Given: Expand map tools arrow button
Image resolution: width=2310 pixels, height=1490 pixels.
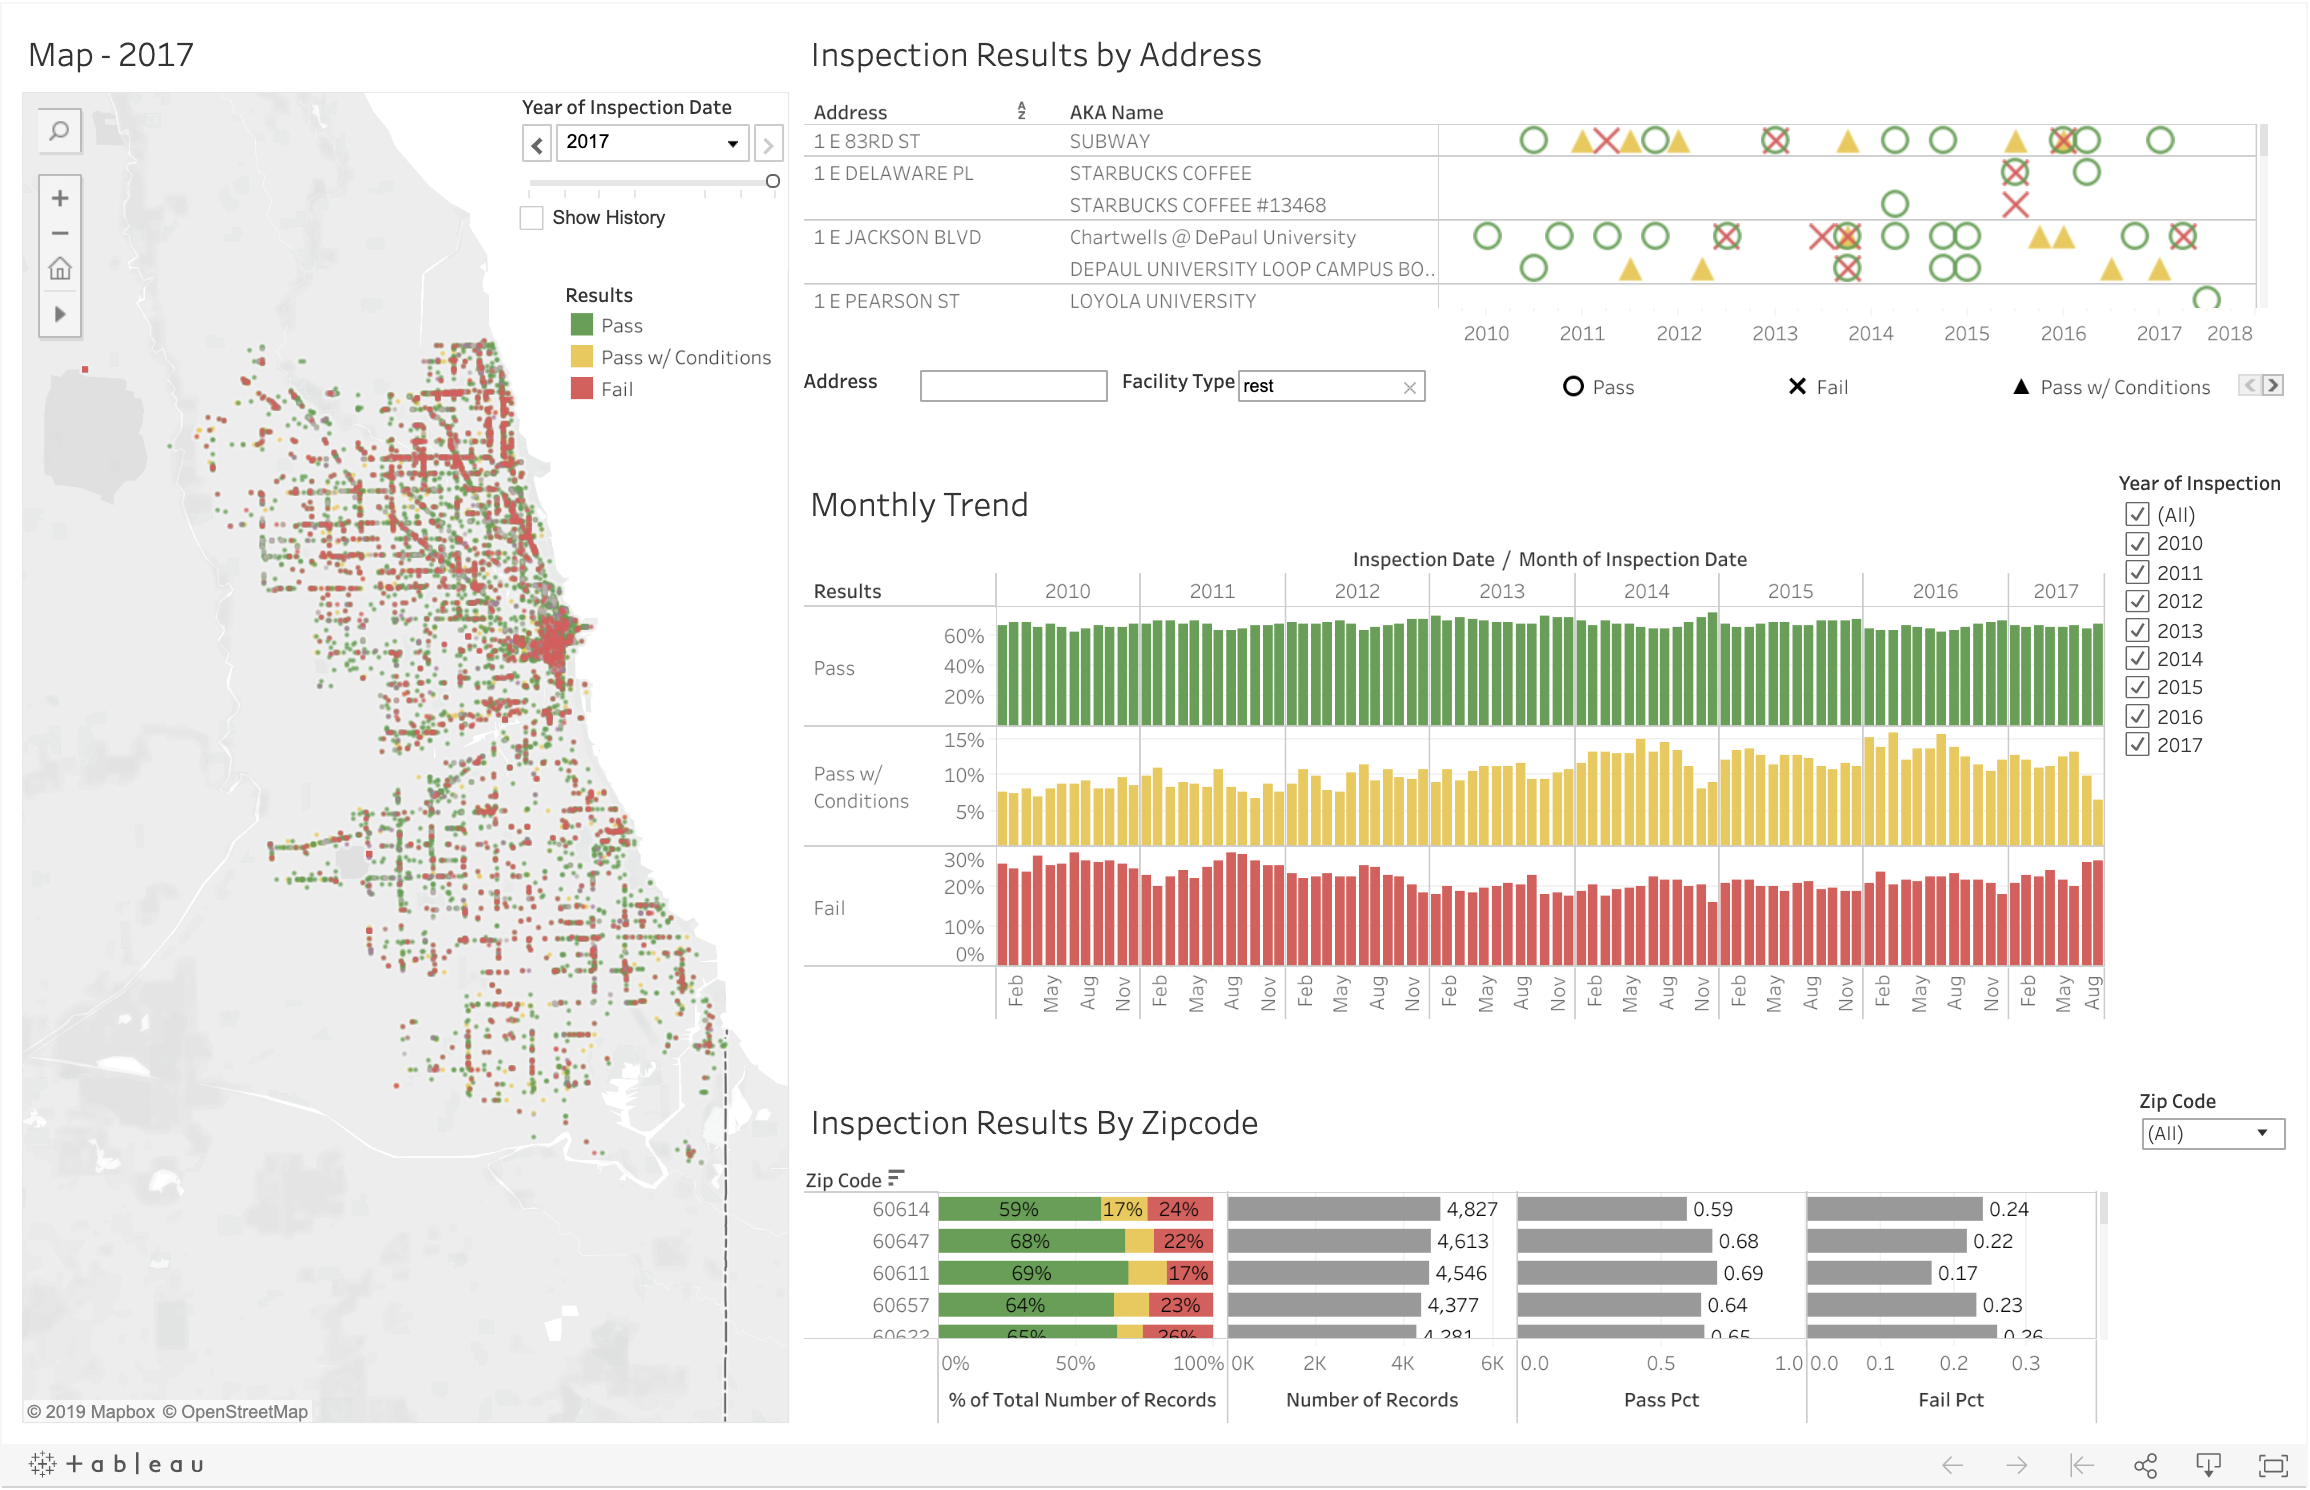Looking at the screenshot, I should (x=60, y=314).
